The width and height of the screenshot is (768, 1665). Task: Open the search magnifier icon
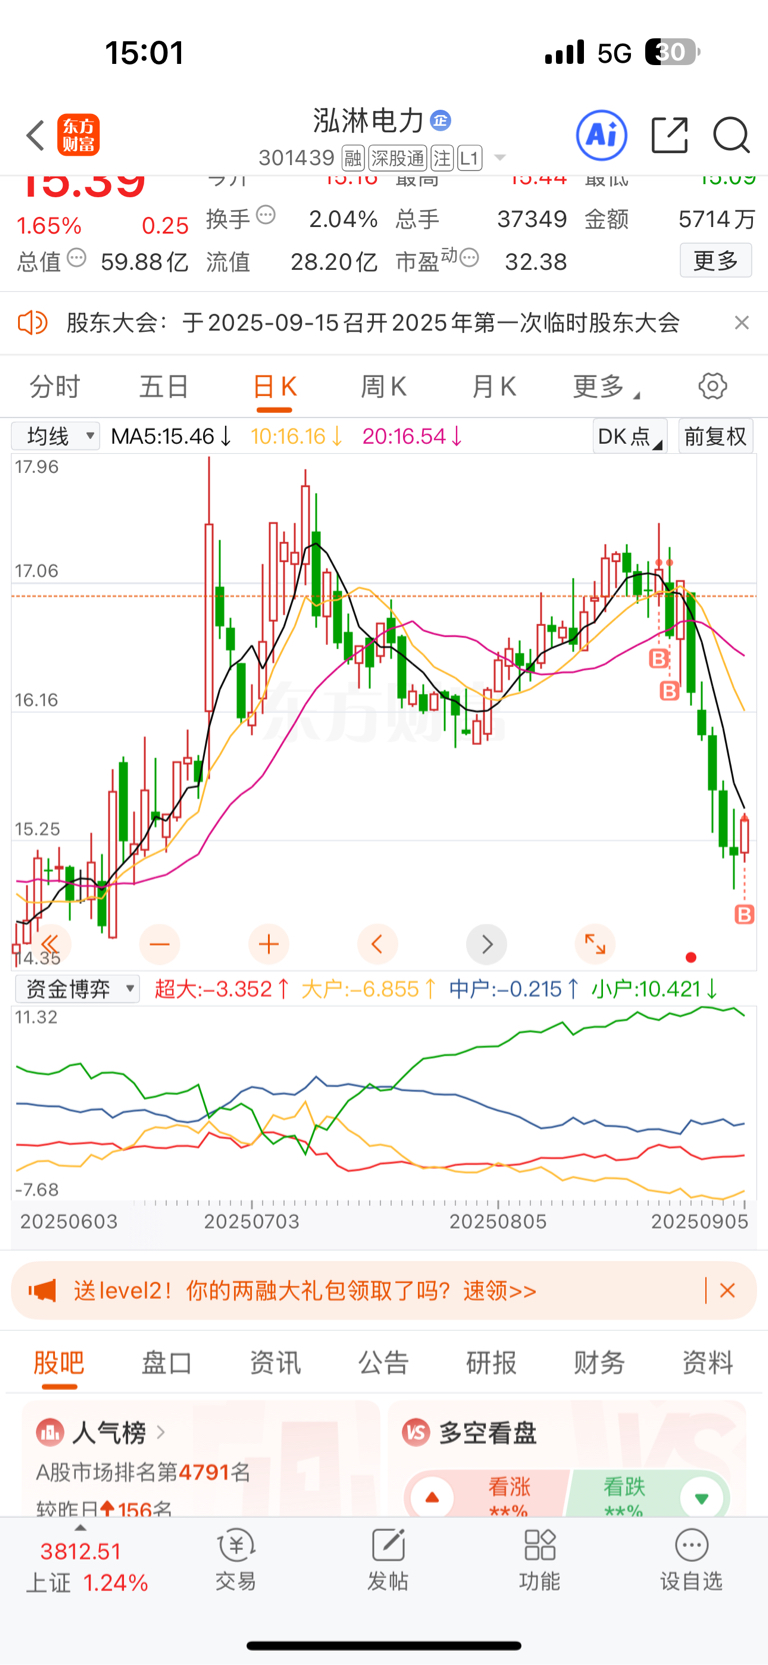(x=731, y=135)
